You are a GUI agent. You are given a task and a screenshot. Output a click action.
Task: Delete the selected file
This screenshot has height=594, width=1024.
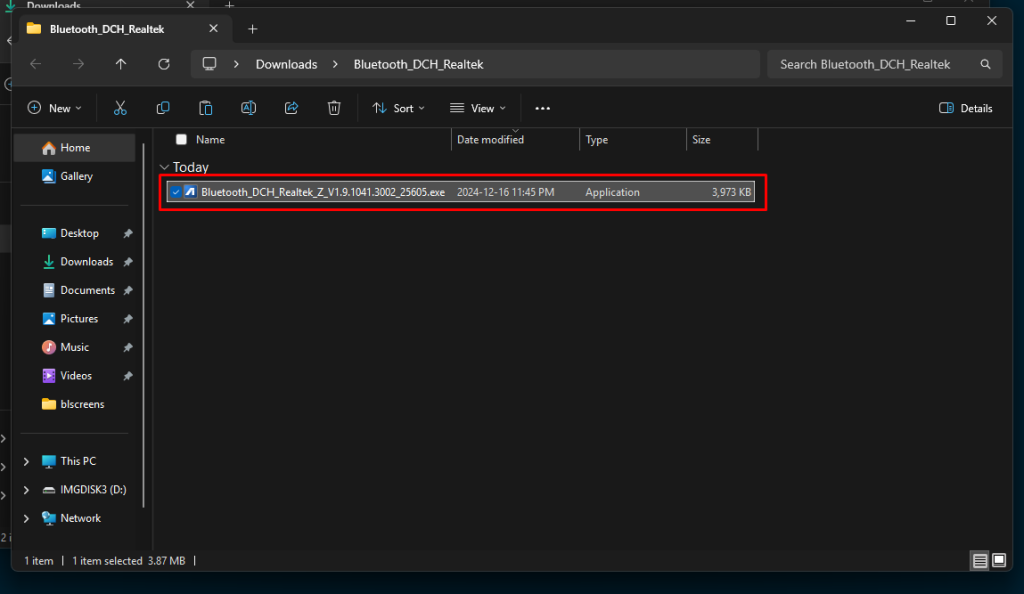[334, 107]
